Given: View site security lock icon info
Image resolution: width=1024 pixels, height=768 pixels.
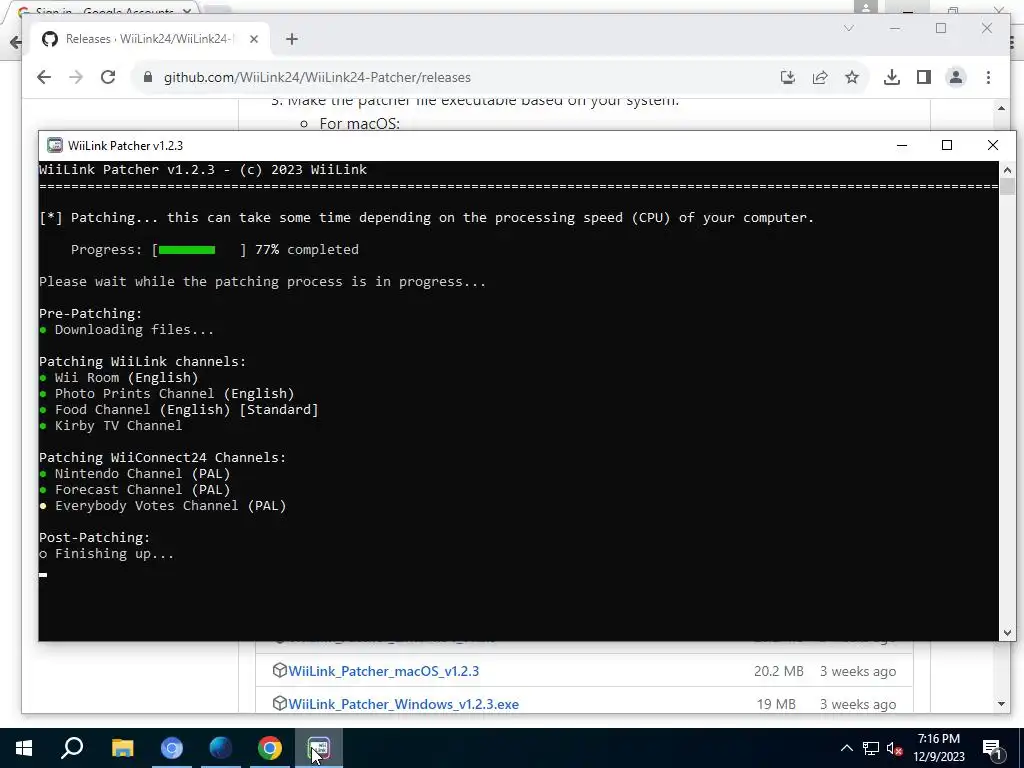Looking at the screenshot, I should [x=148, y=77].
